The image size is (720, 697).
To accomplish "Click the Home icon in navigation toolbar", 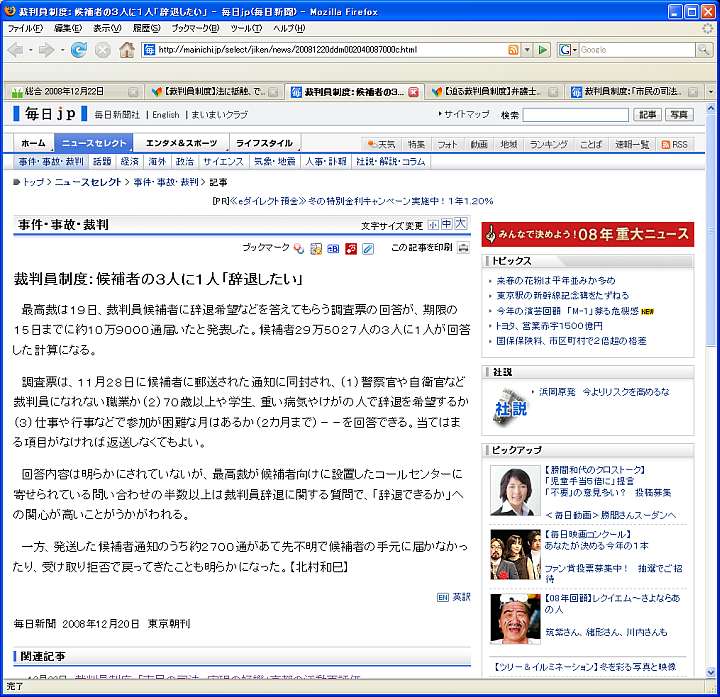I will click(127, 49).
